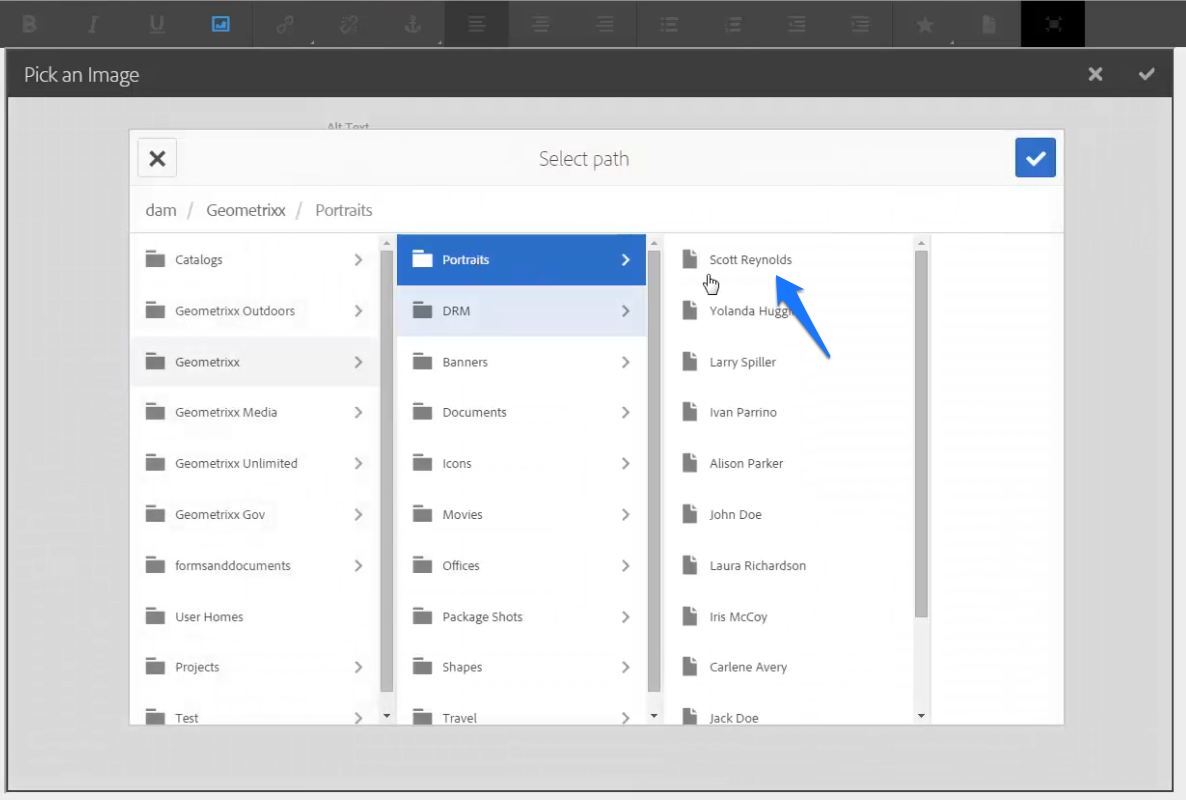Apply italic formatting
1186x800 pixels.
pyautogui.click(x=92, y=23)
